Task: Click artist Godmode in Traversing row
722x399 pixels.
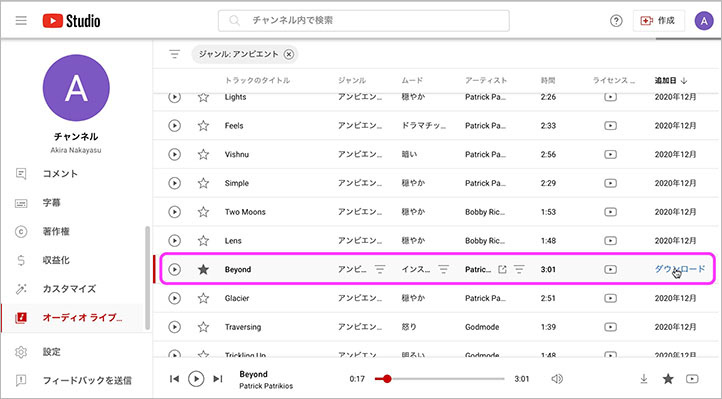Action: point(482,327)
